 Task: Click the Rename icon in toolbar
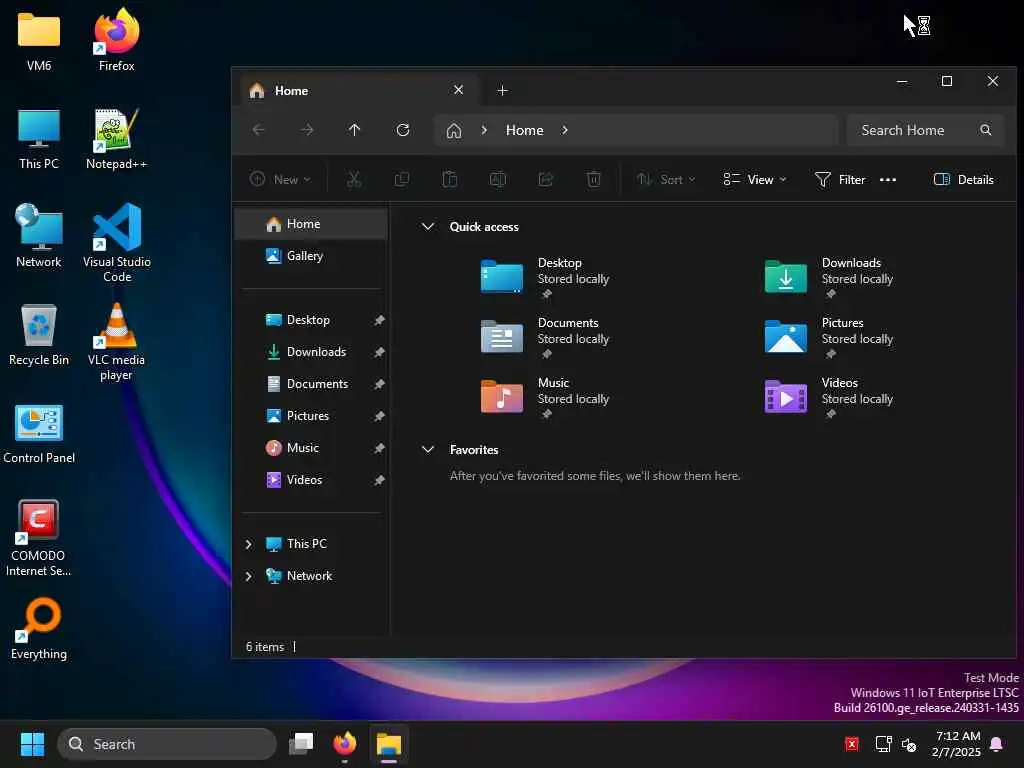click(498, 180)
